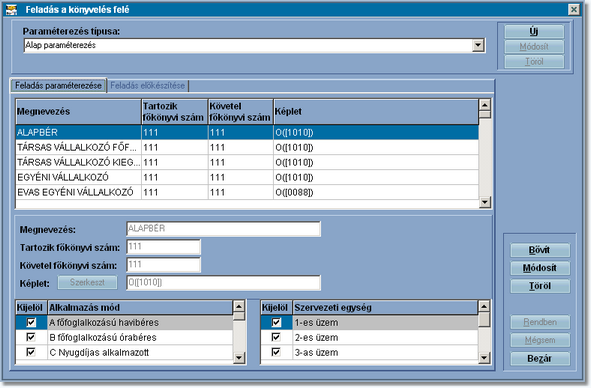Click the disabled Rendben button

pos(540,322)
